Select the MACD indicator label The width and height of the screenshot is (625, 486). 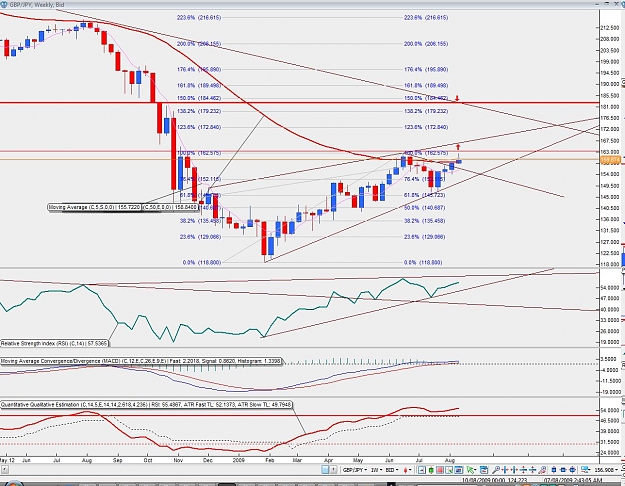(141, 361)
